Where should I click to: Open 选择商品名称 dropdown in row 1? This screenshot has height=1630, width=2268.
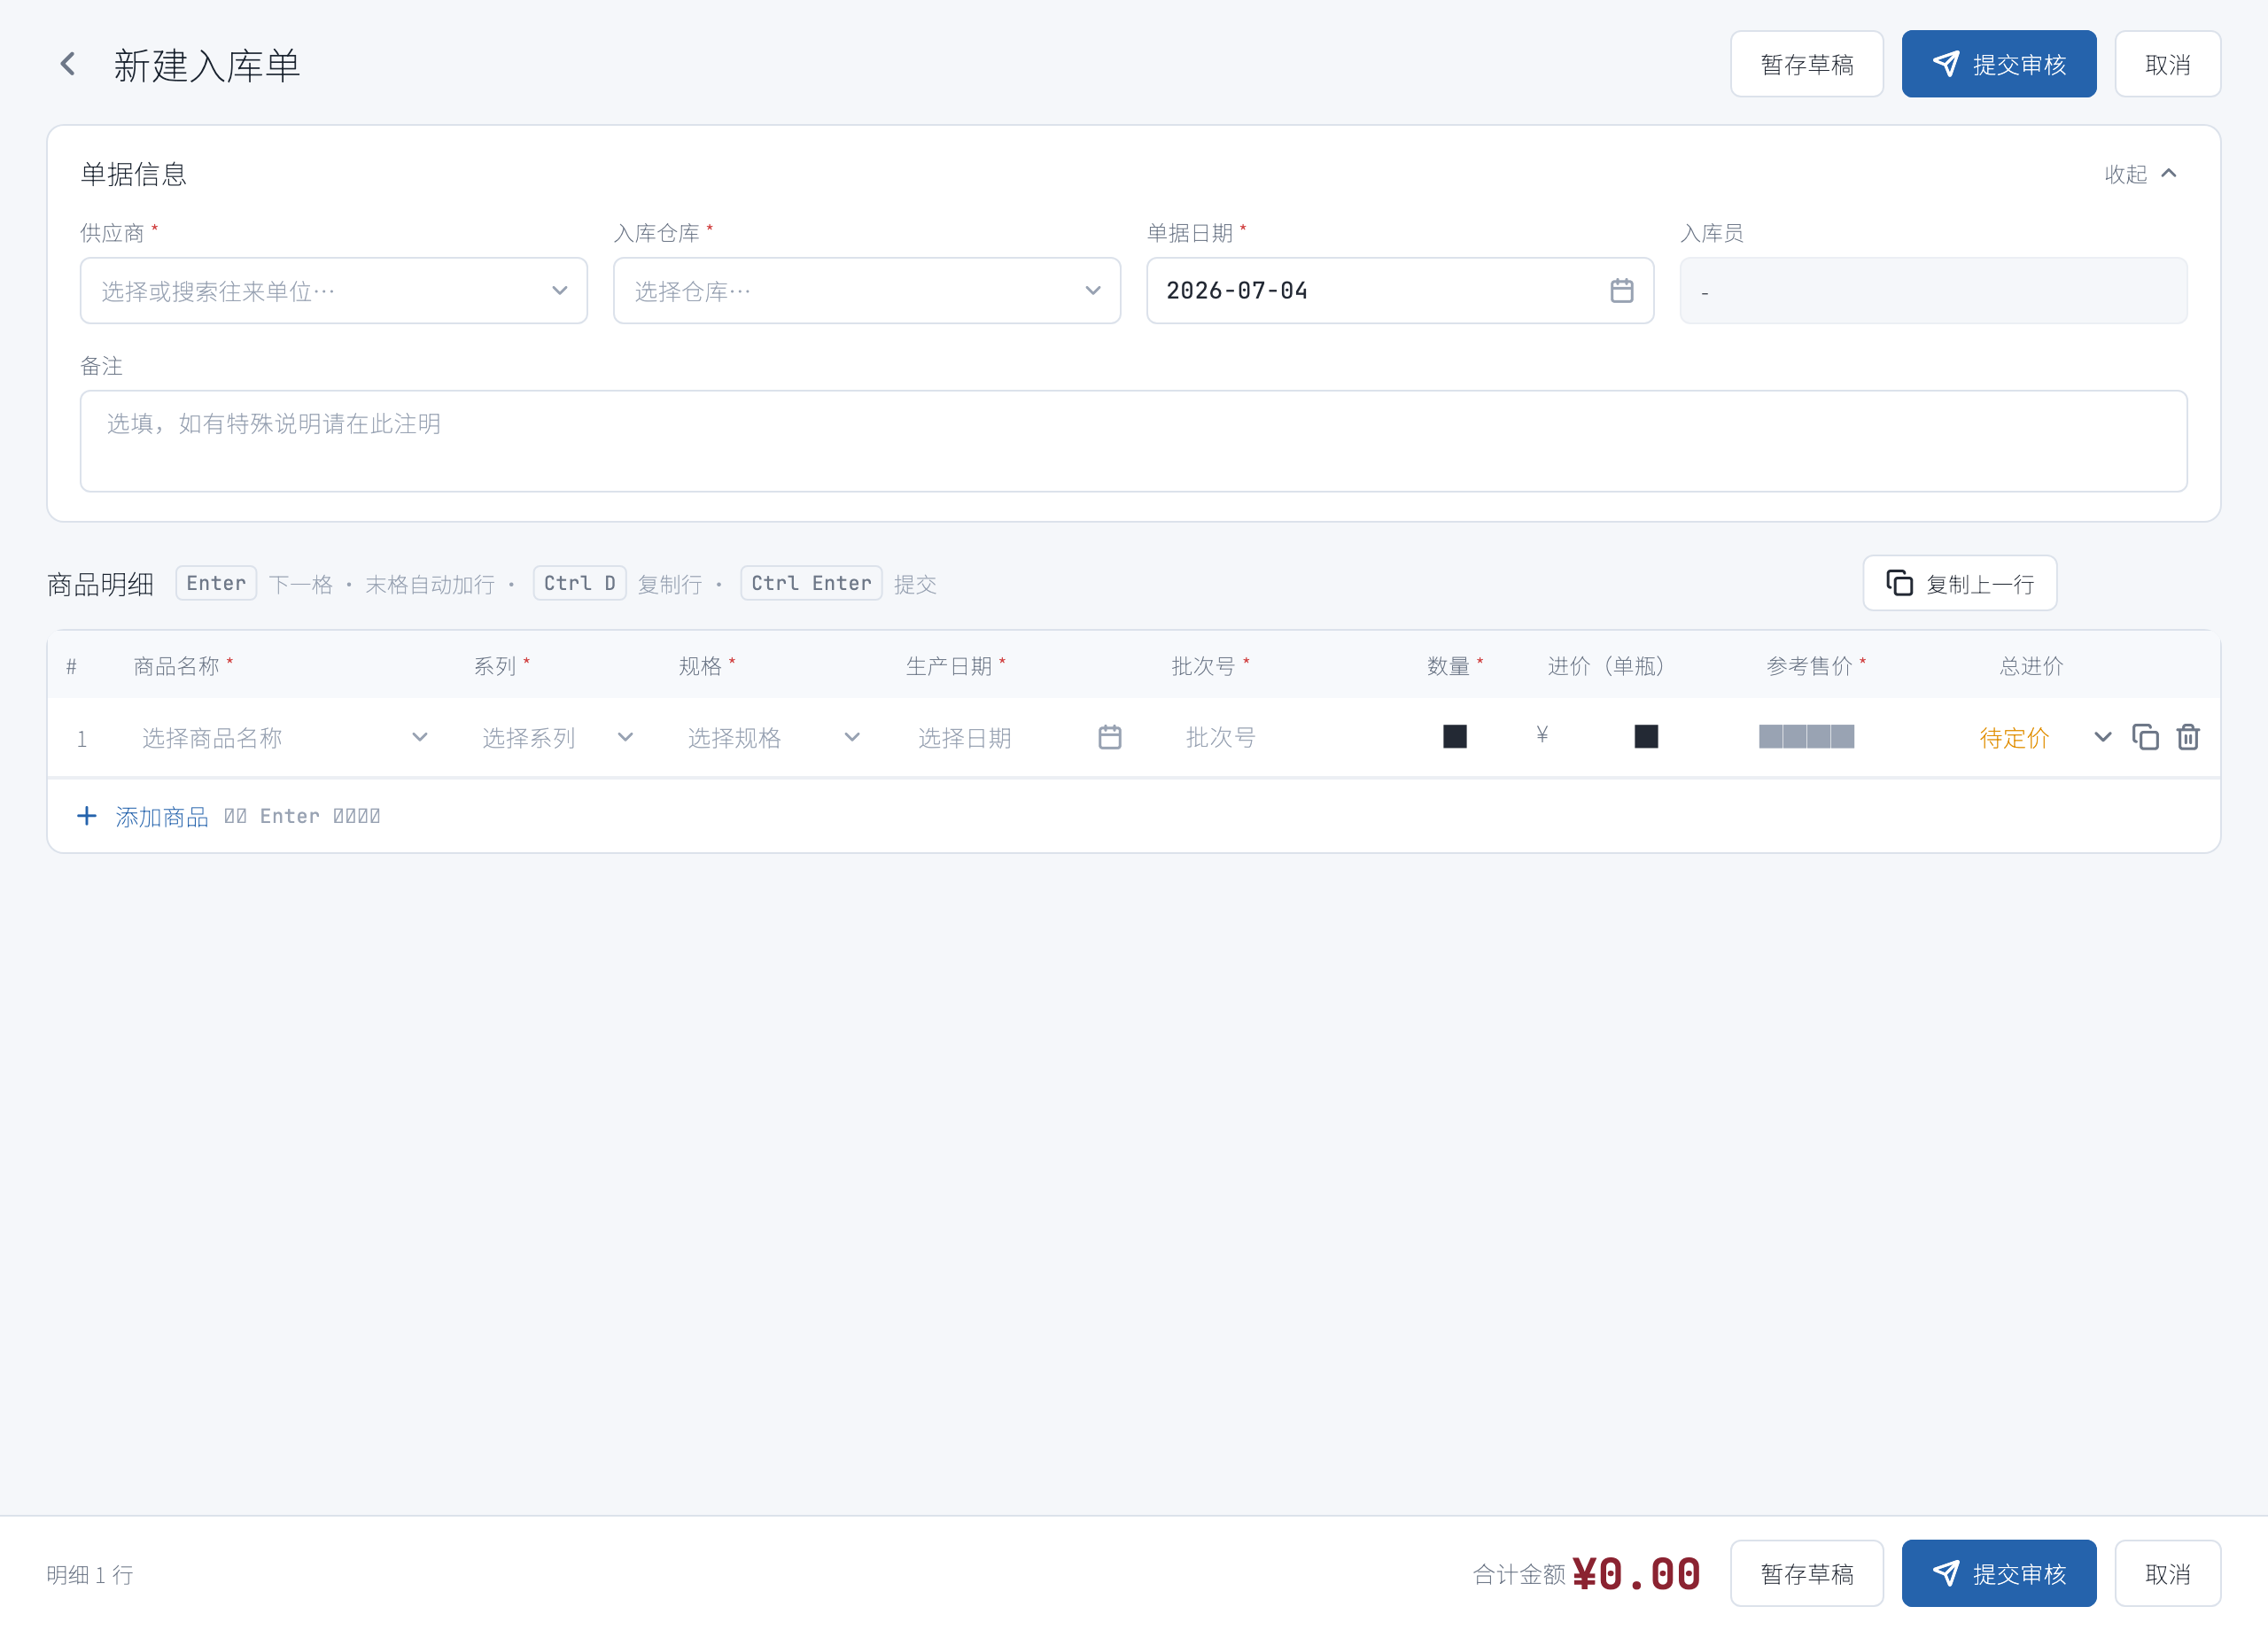tap(284, 738)
